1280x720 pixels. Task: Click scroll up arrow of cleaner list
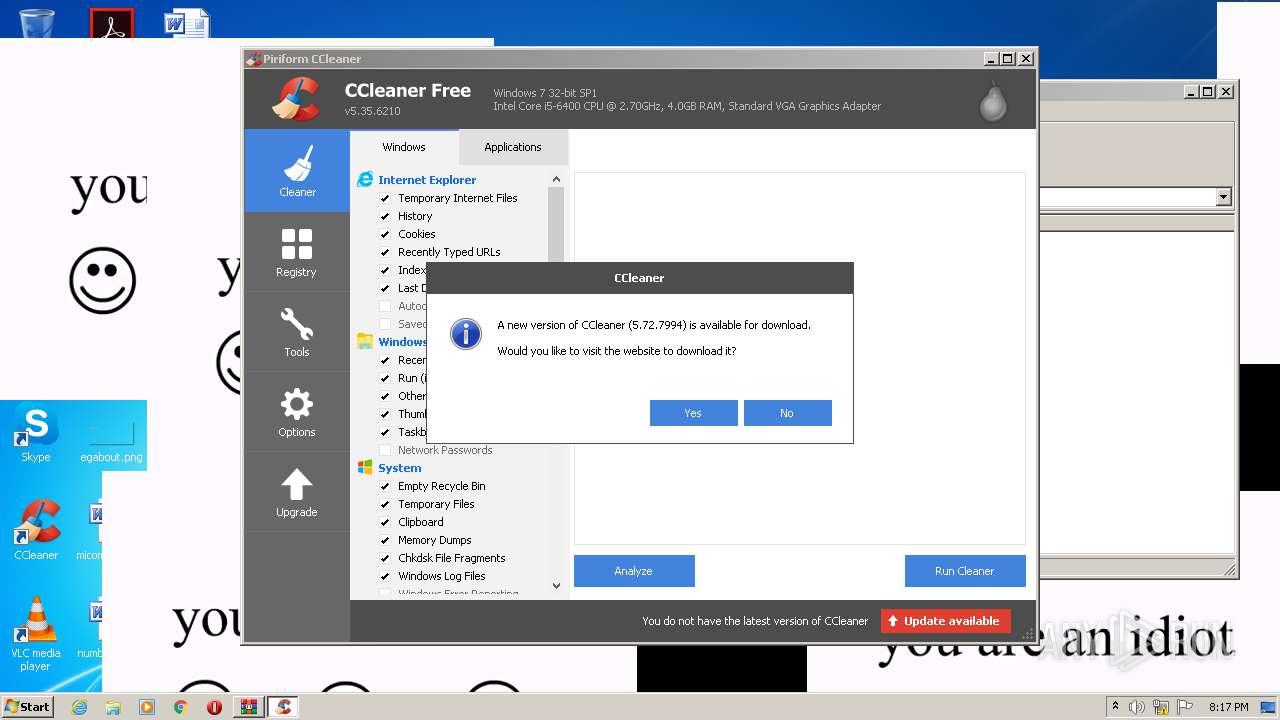coord(556,180)
